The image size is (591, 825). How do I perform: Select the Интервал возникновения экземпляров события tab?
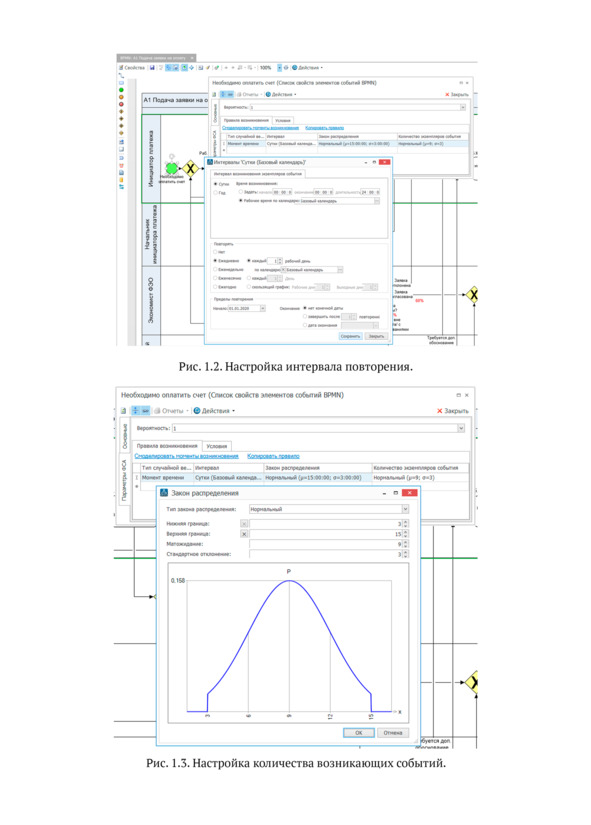257,174
